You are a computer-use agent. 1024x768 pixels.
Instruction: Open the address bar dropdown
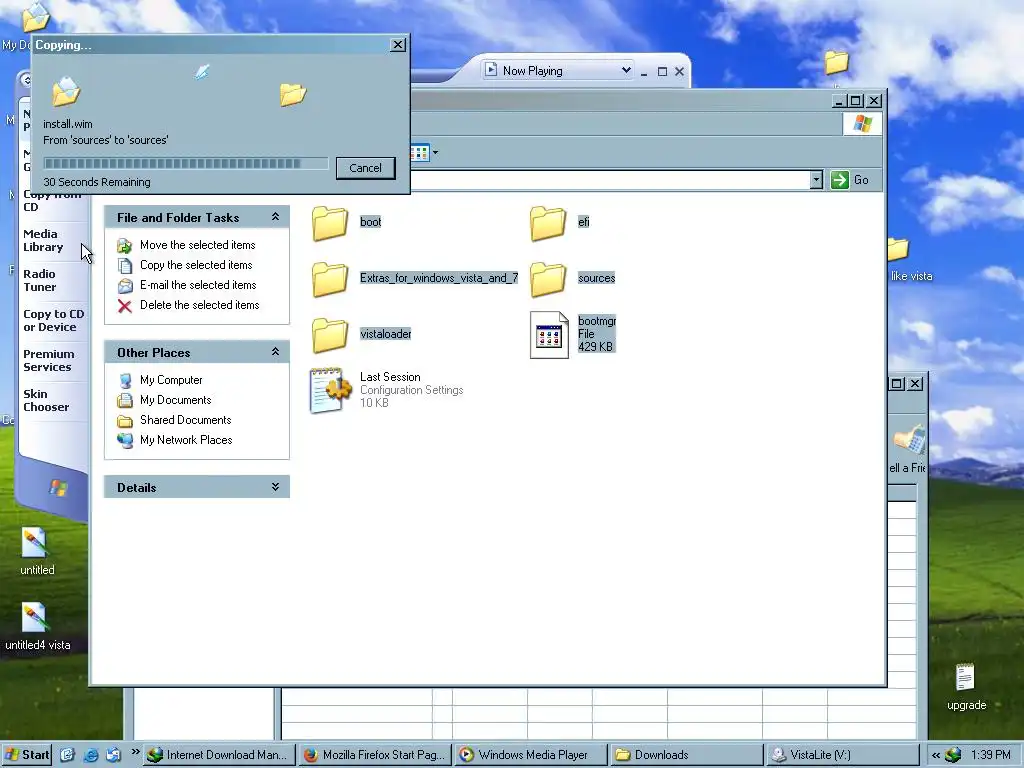pyautogui.click(x=816, y=180)
